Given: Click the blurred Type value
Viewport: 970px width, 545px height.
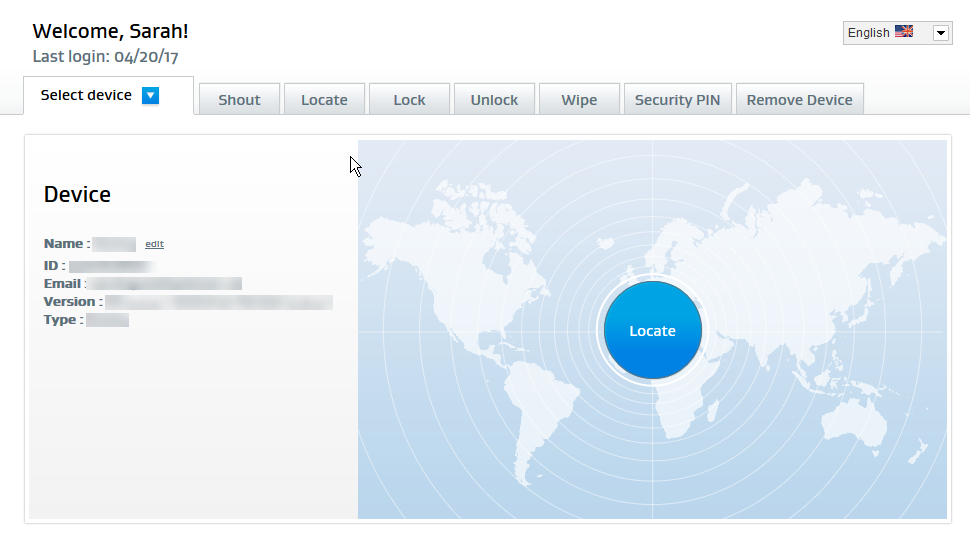Looking at the screenshot, I should [108, 320].
